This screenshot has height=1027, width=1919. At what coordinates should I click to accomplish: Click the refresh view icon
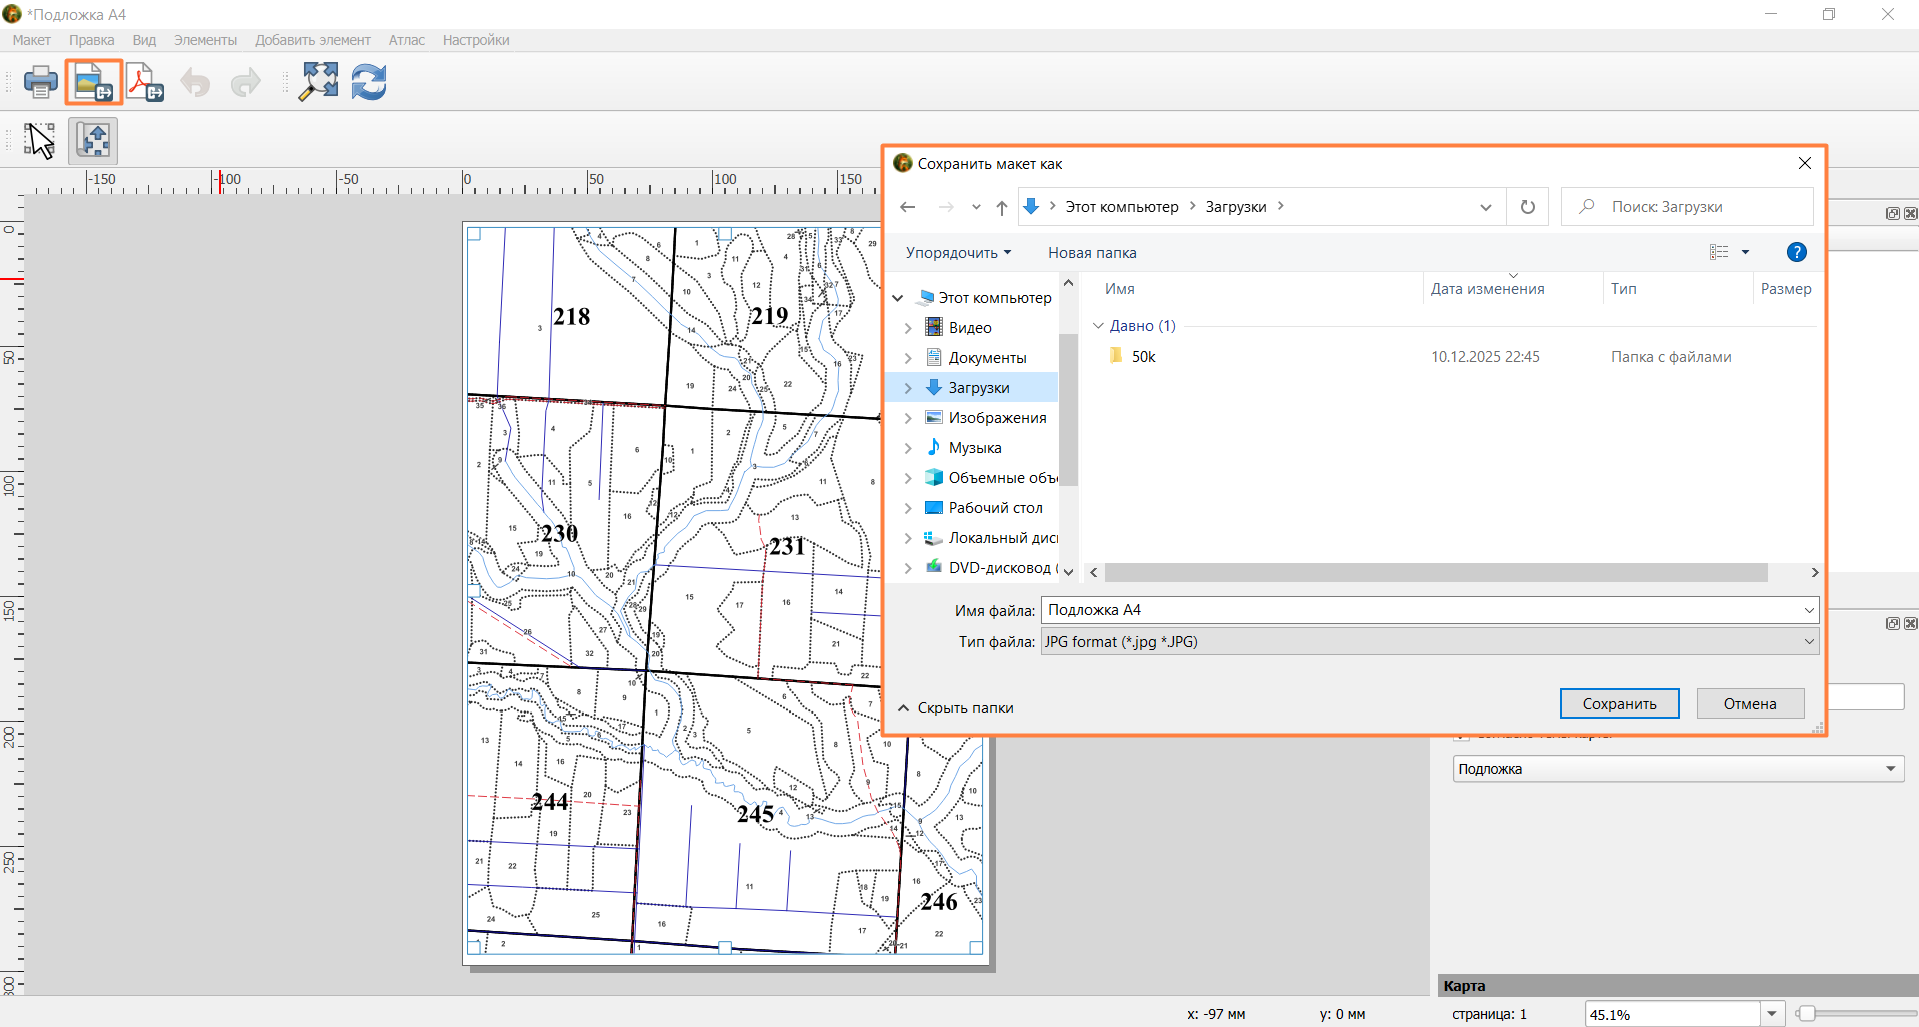click(369, 82)
